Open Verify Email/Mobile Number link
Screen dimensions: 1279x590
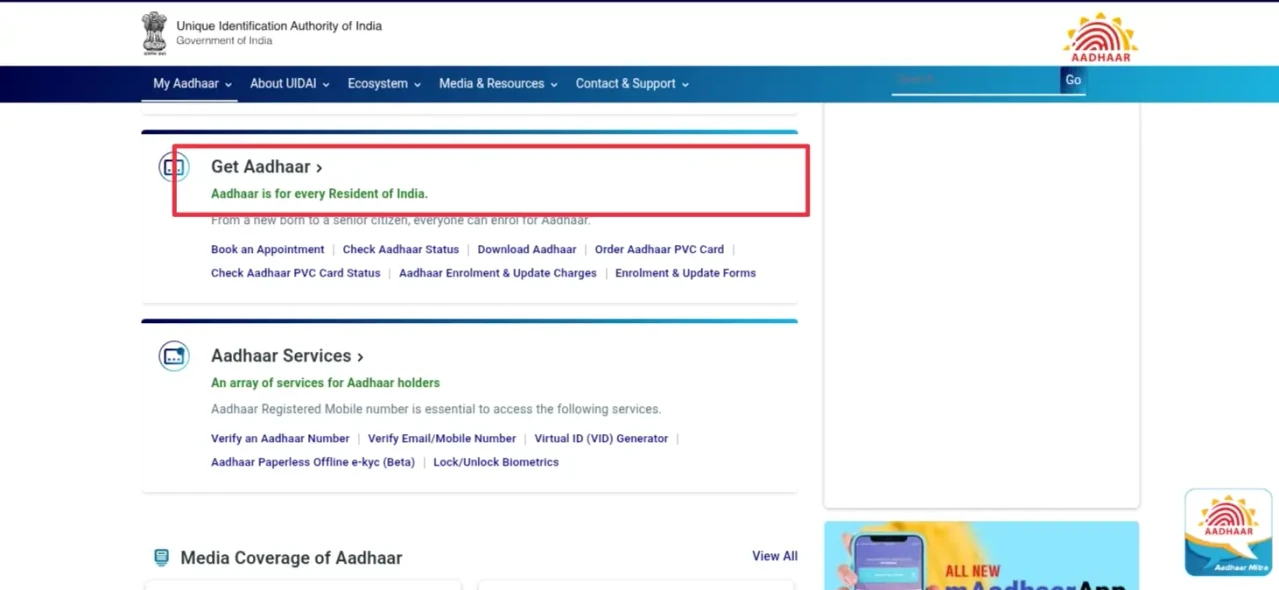(x=442, y=439)
